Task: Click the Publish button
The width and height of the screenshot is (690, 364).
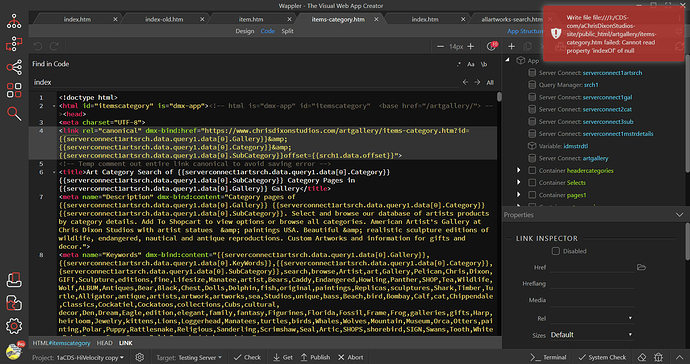Action: point(316,357)
